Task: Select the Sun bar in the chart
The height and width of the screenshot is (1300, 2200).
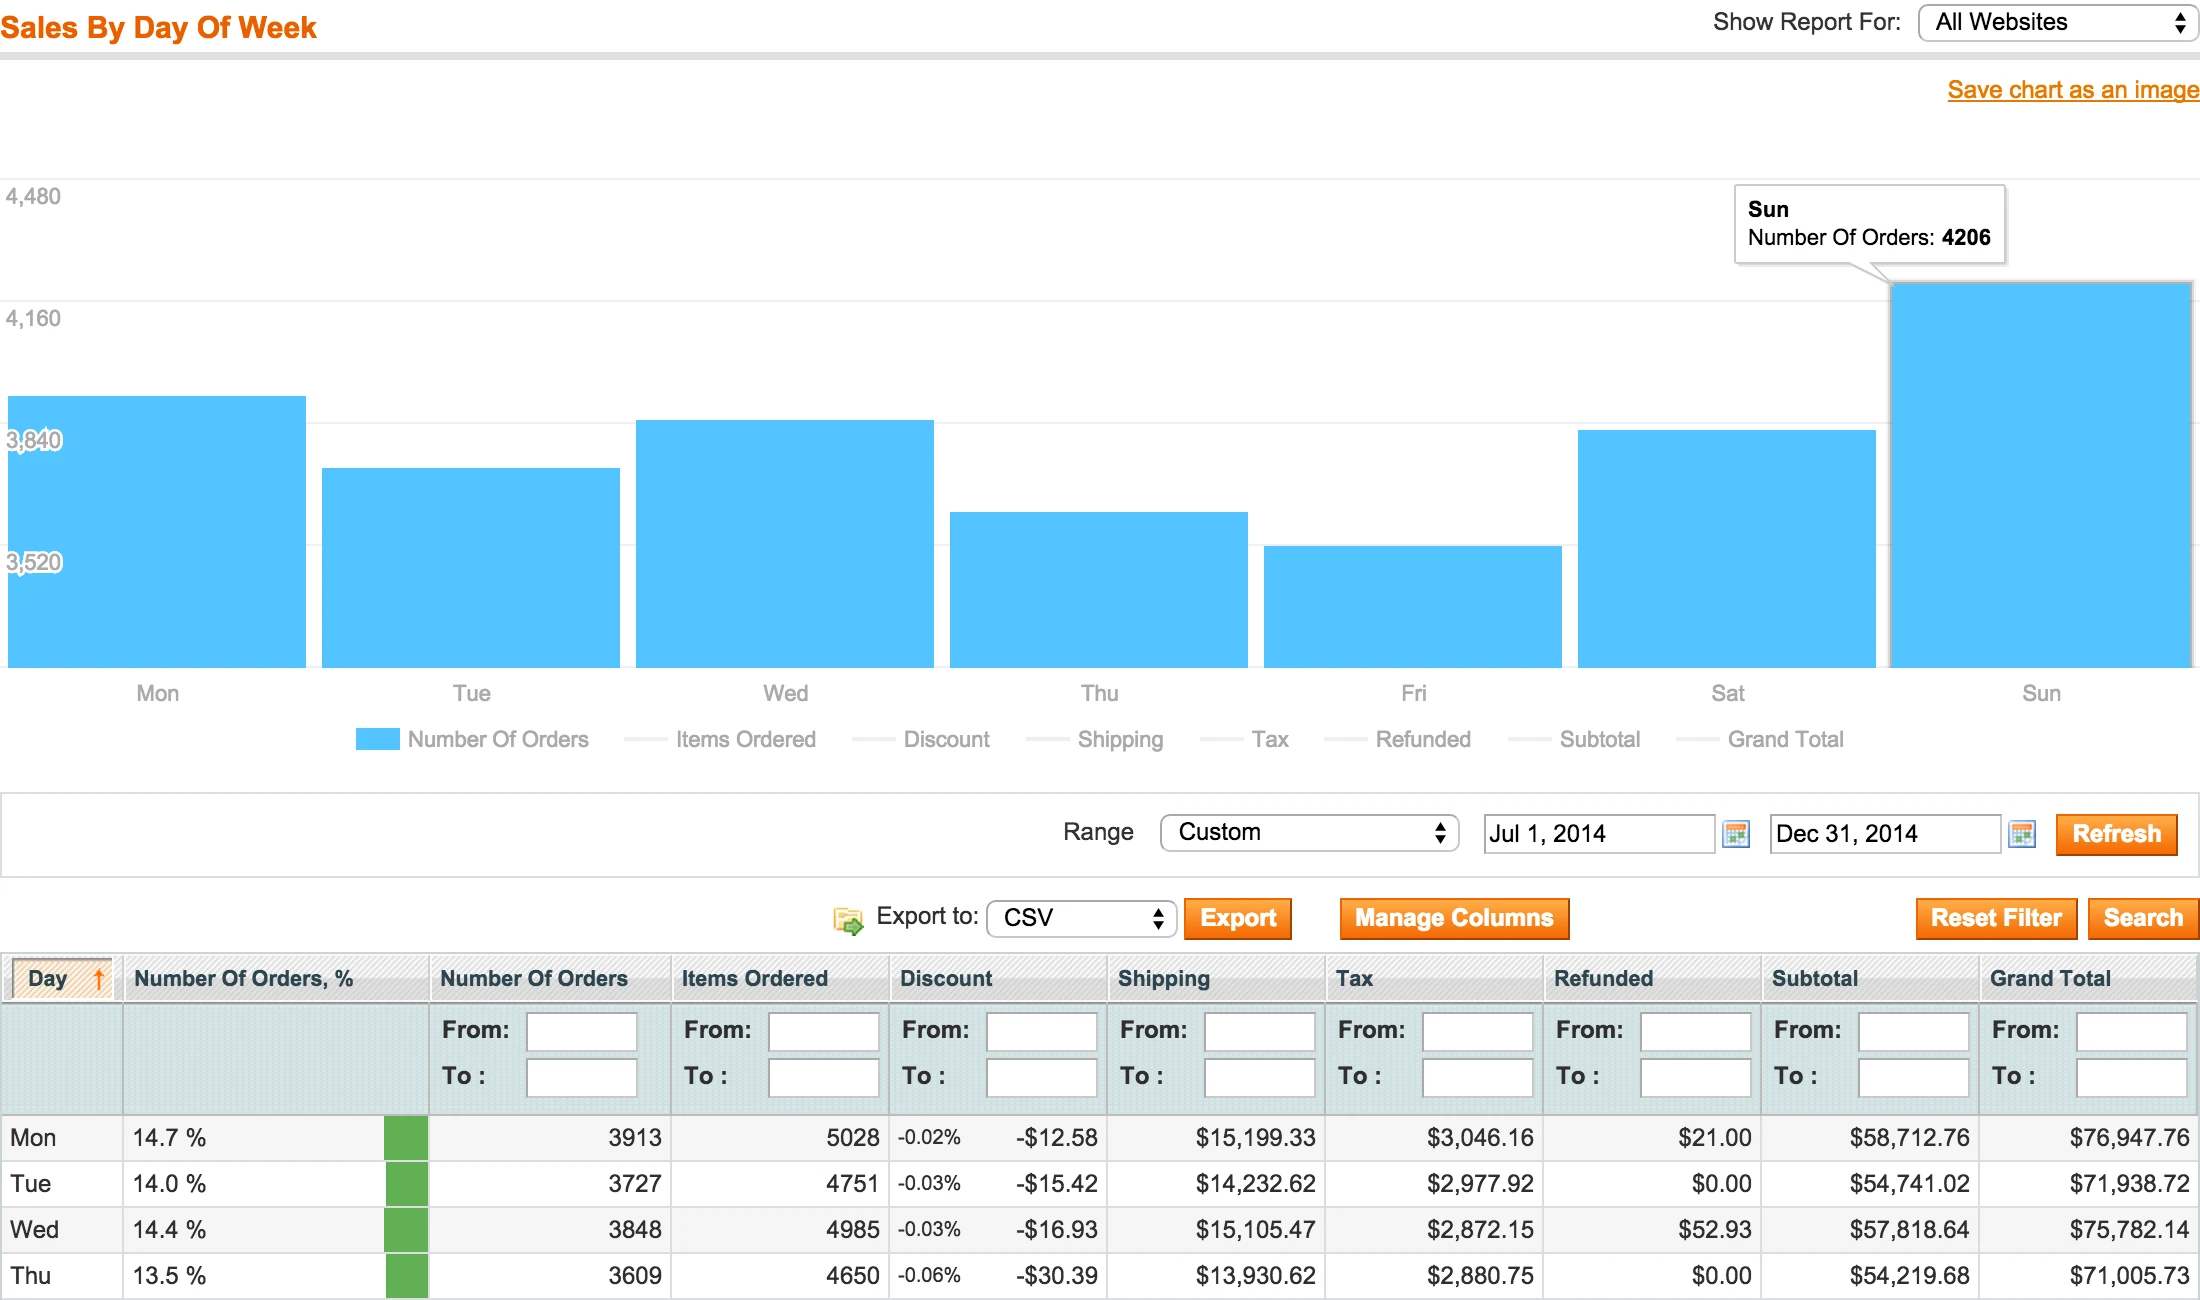Action: tap(2040, 470)
